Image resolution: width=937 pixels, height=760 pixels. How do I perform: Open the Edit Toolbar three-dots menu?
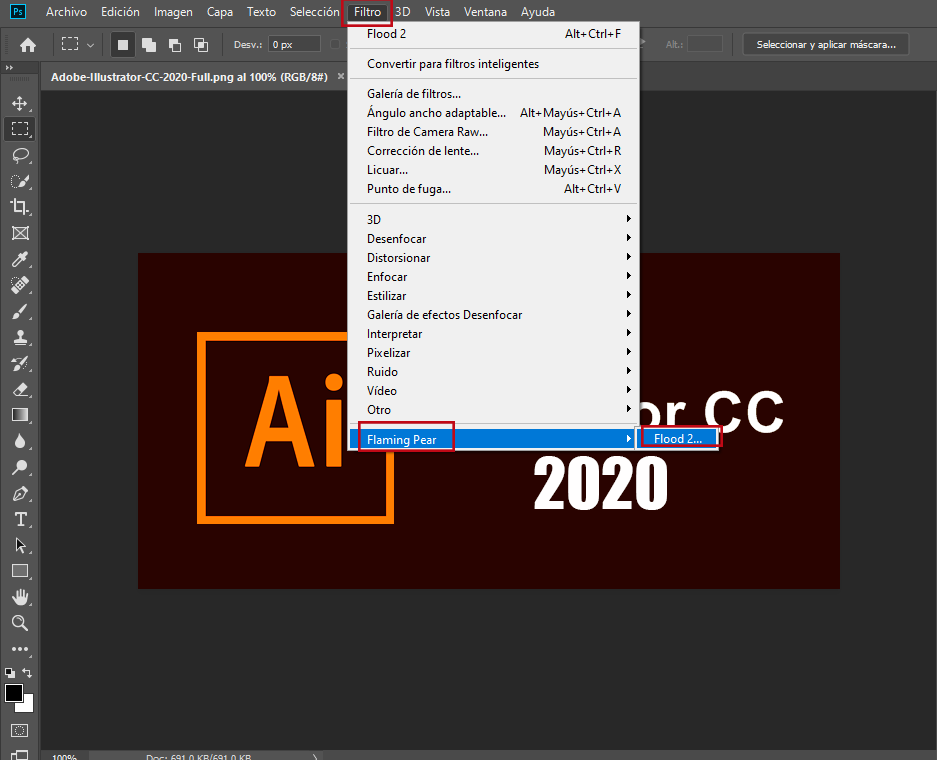coord(20,649)
